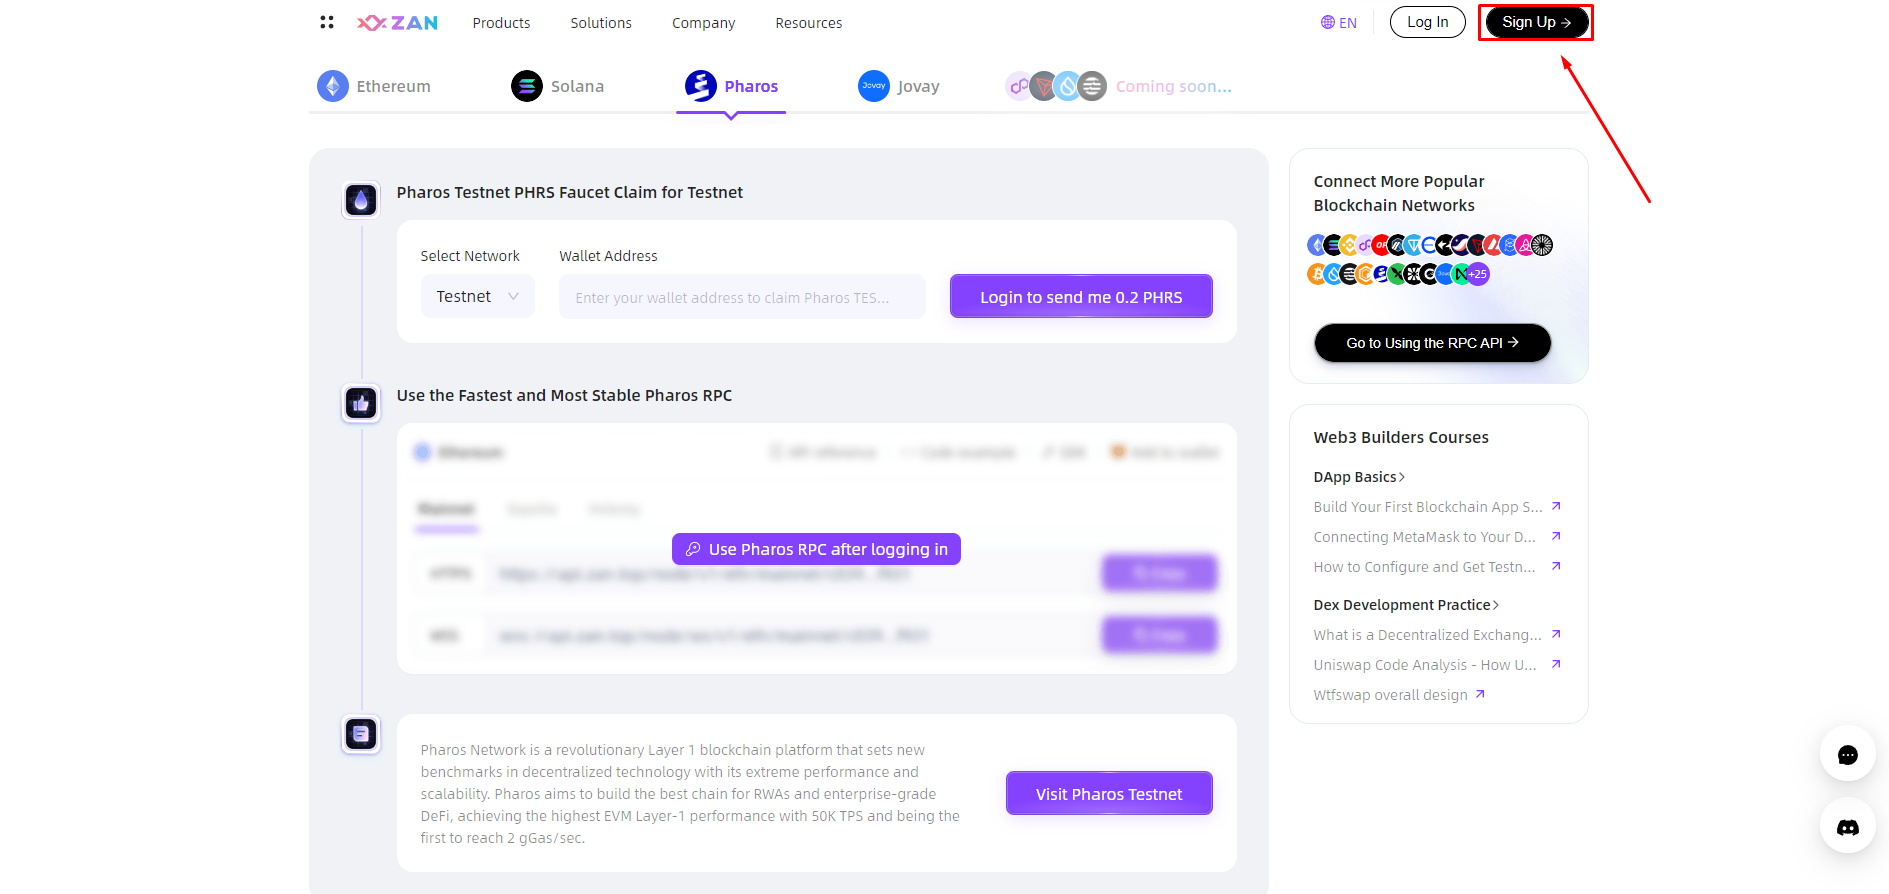The image size is (1889, 894).
Task: Open Build Your First Blockchain App link arrow
Action: 1556,506
